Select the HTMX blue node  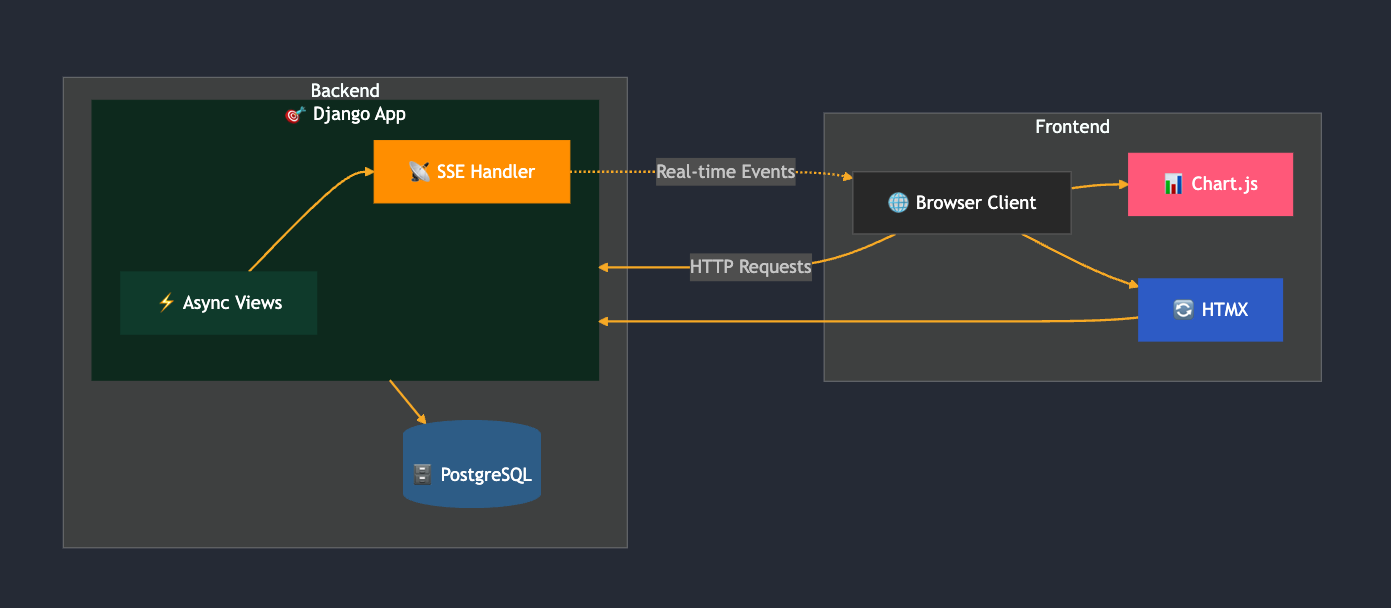[x=1210, y=309]
